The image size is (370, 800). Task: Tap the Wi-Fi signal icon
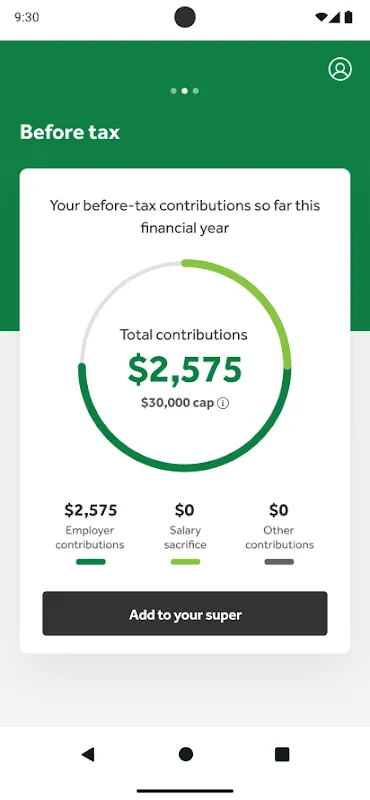pyautogui.click(x=322, y=17)
